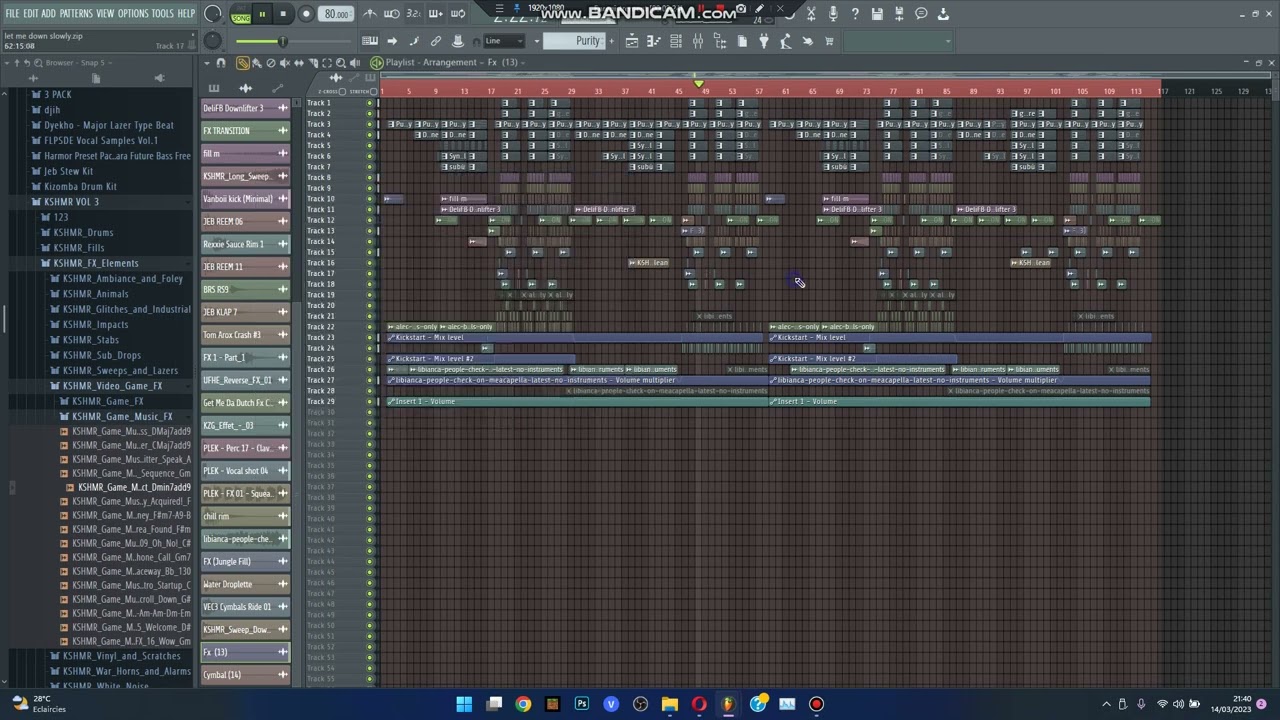Mute Track 10 with its green switch
Viewport: 1280px width, 720px height.
(369, 198)
